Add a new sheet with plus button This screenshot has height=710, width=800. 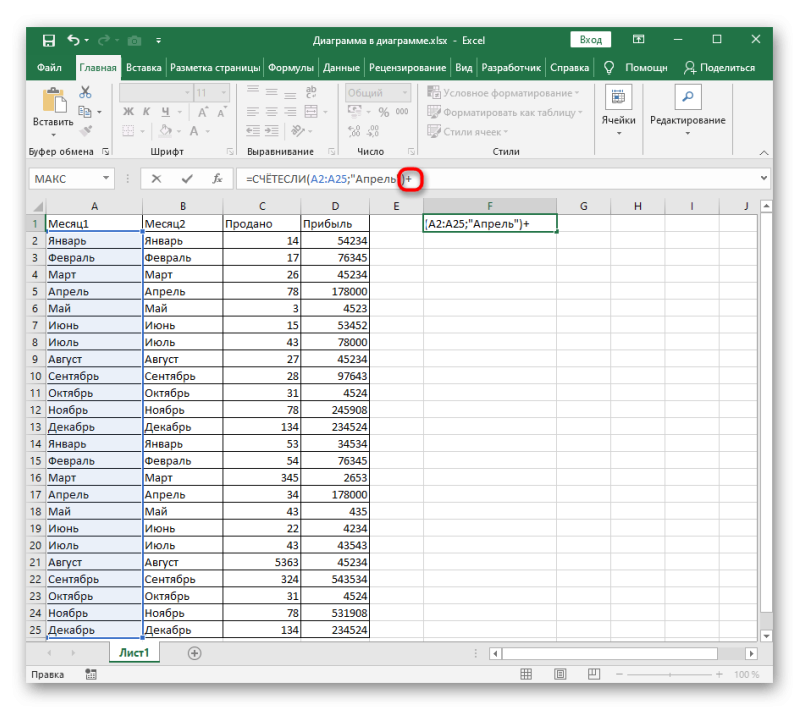[x=194, y=653]
